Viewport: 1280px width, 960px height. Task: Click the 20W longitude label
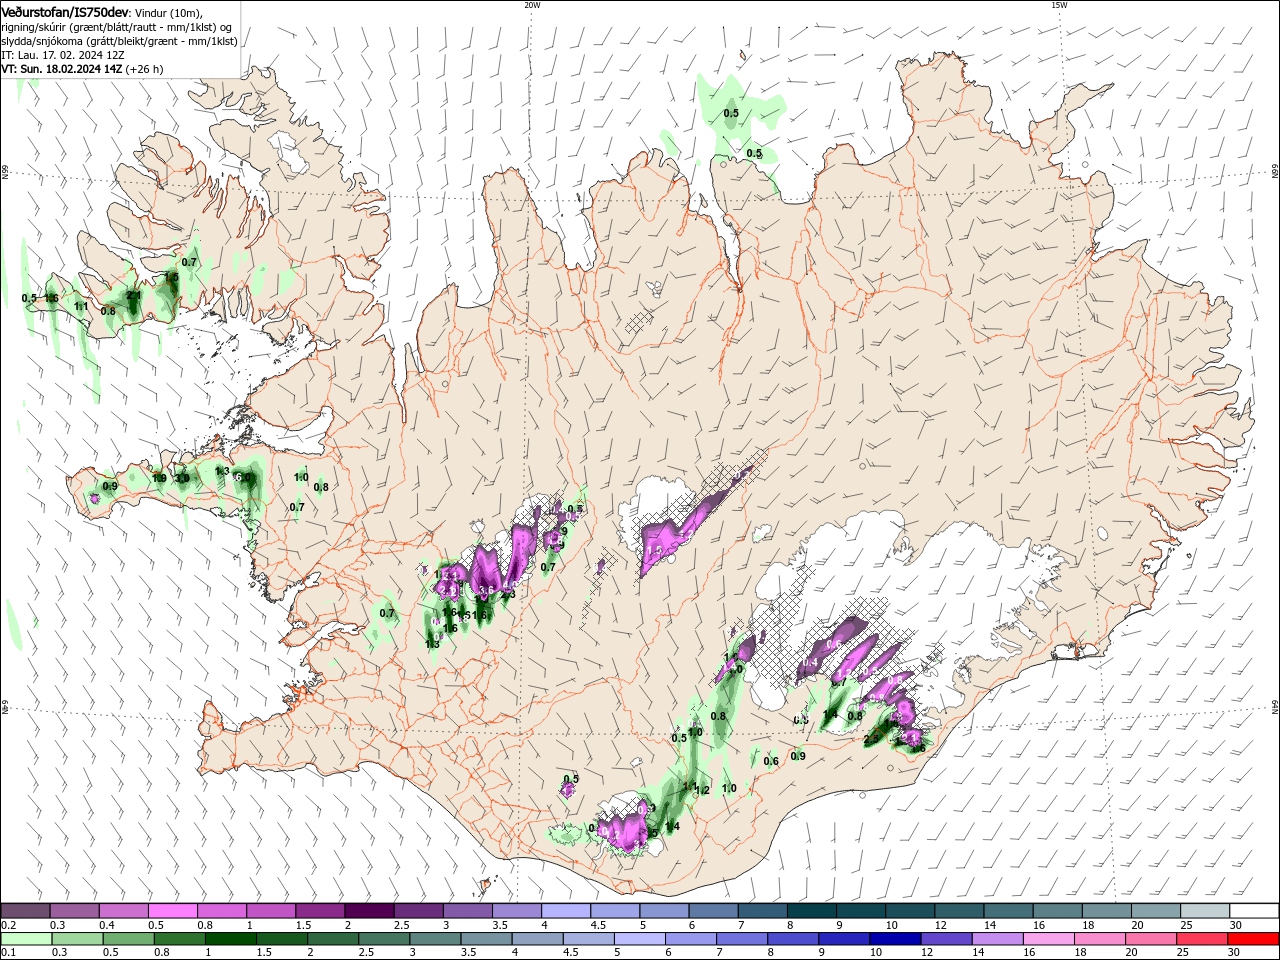pos(532,4)
